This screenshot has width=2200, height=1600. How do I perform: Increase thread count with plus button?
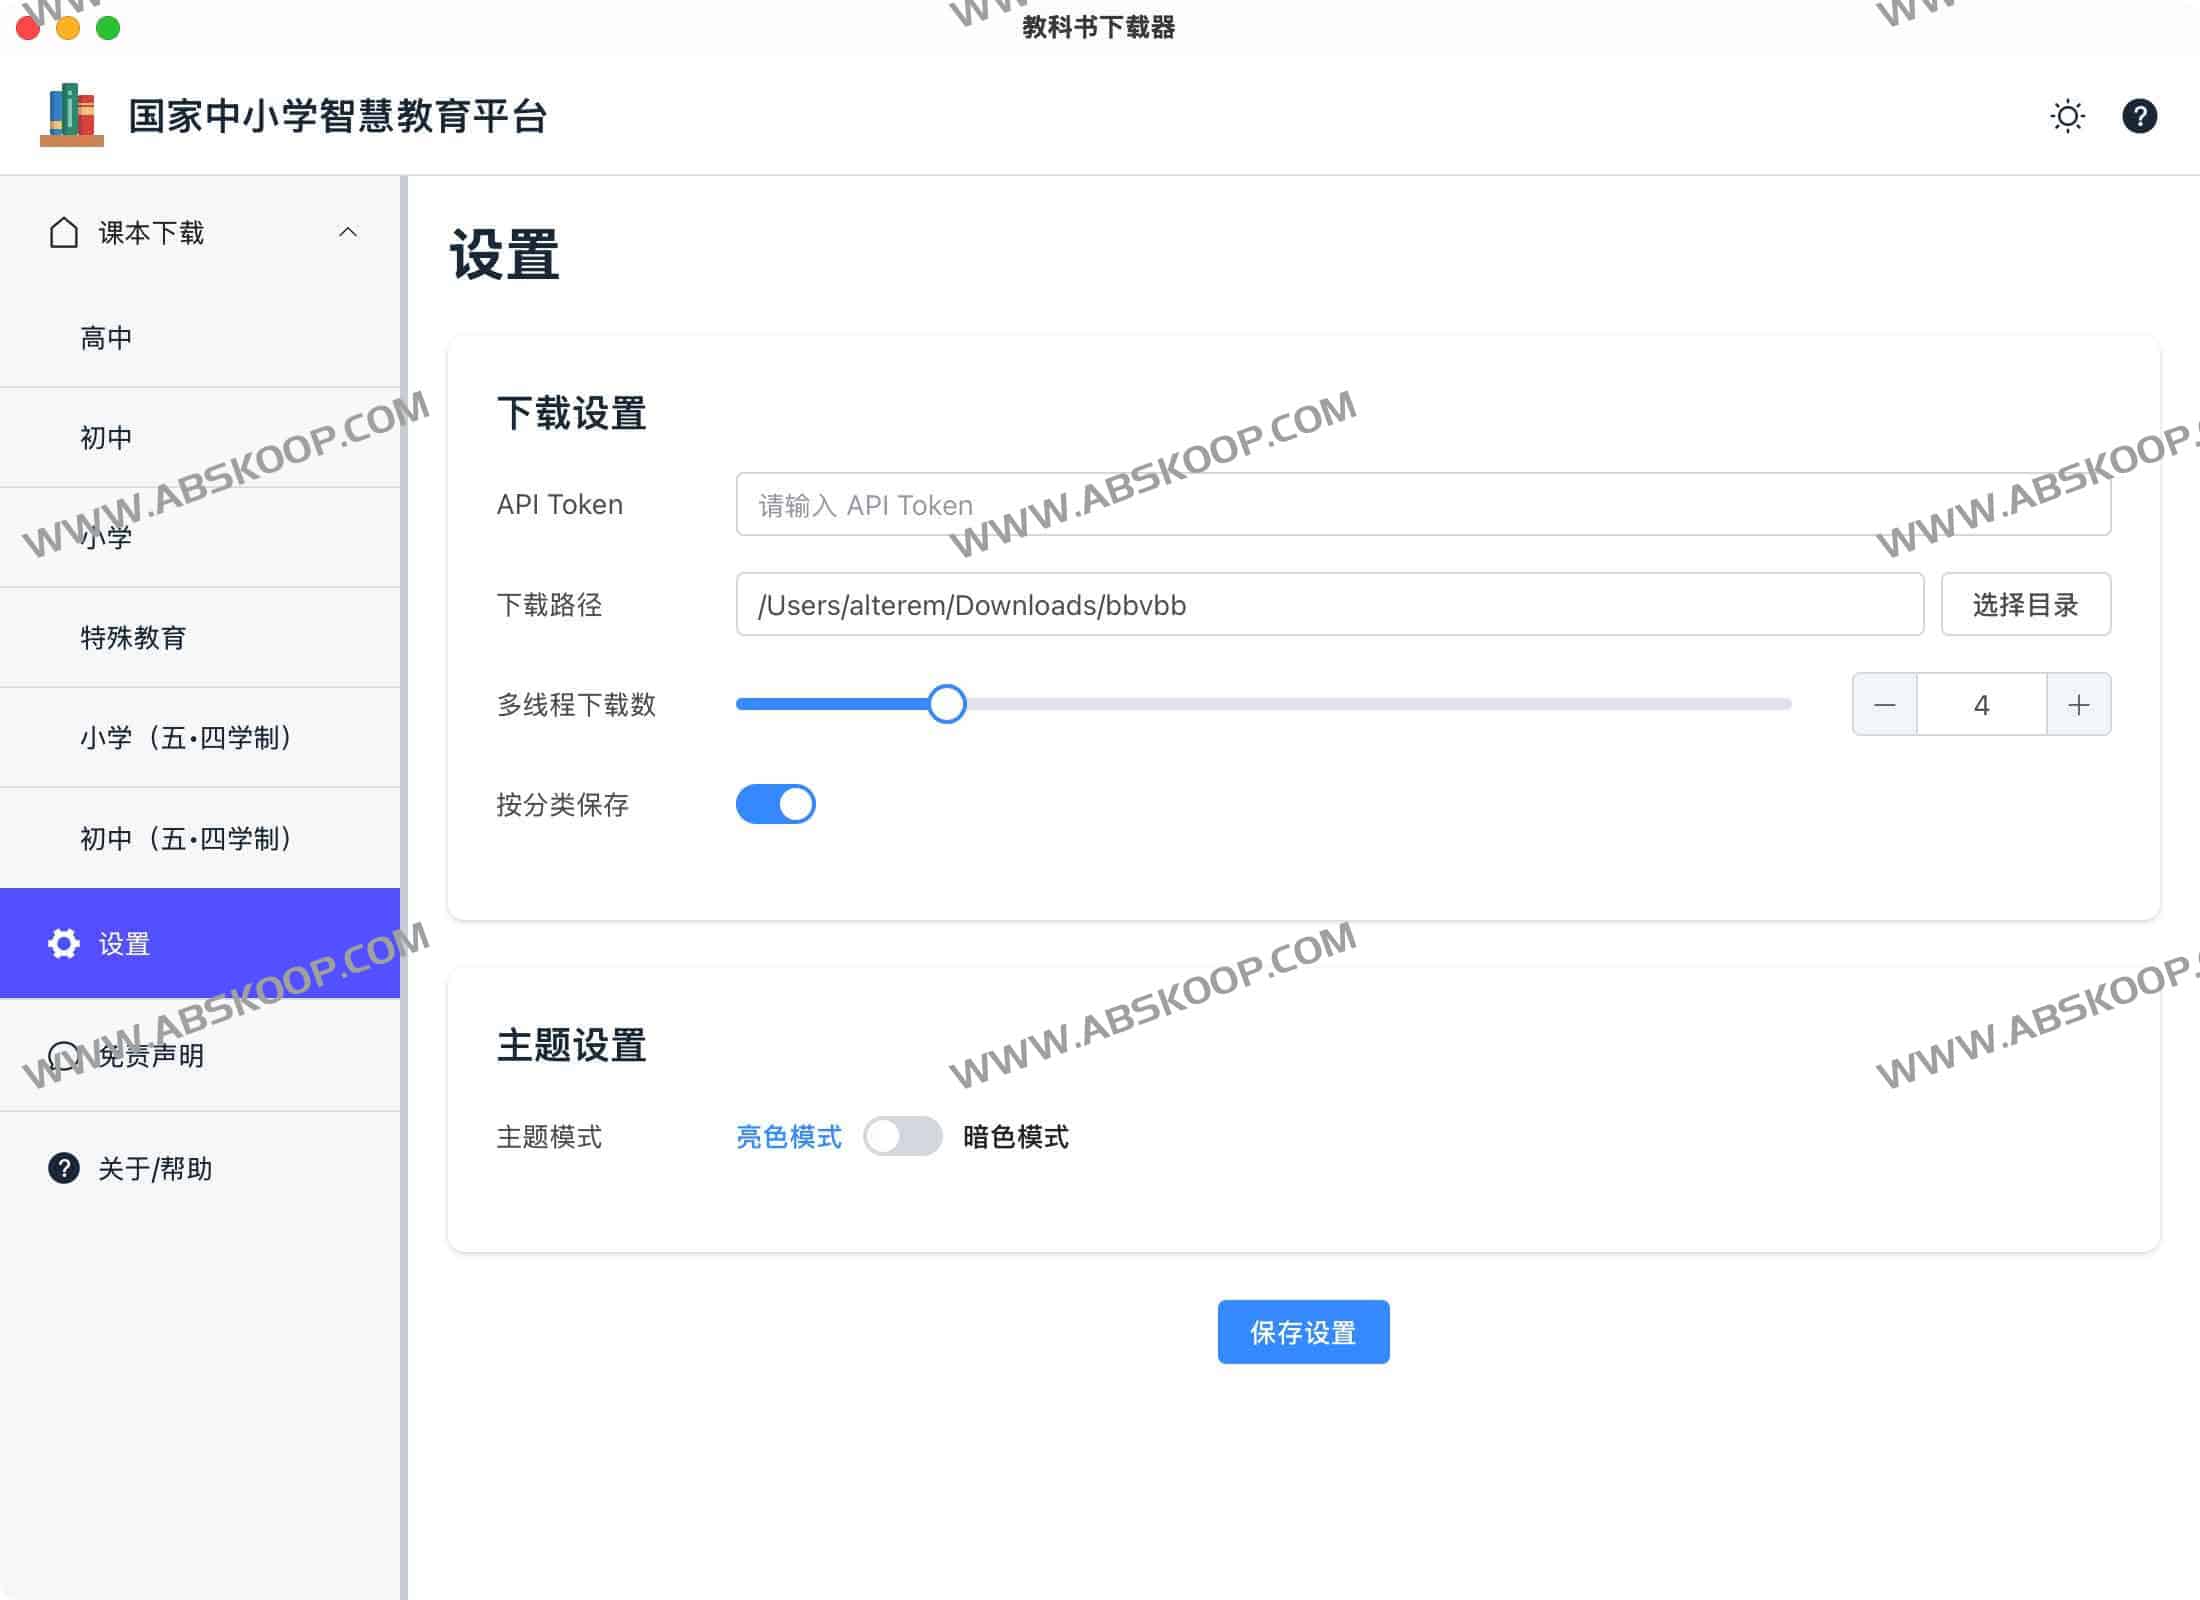point(2078,704)
